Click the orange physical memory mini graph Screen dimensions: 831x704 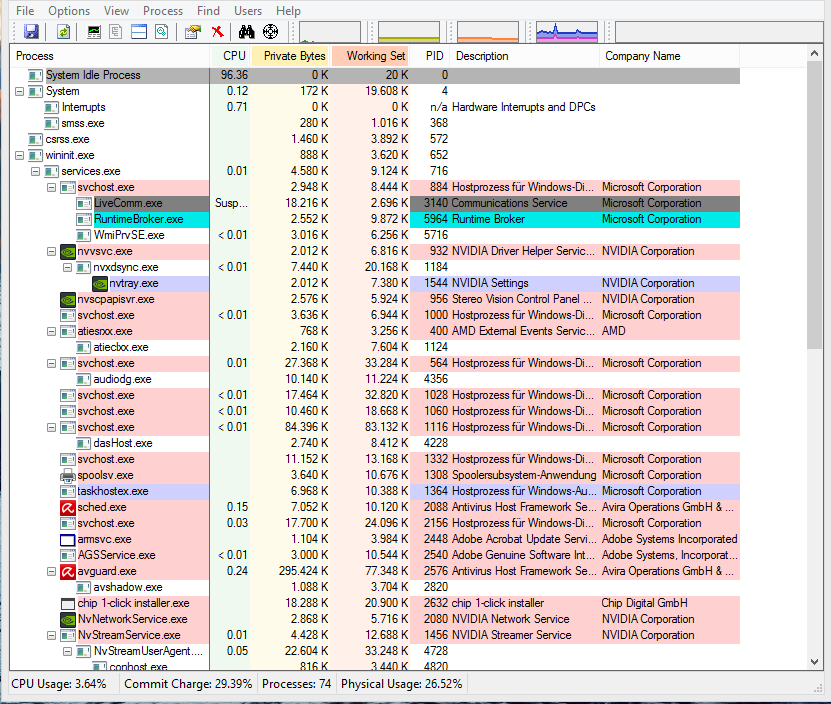point(488,32)
